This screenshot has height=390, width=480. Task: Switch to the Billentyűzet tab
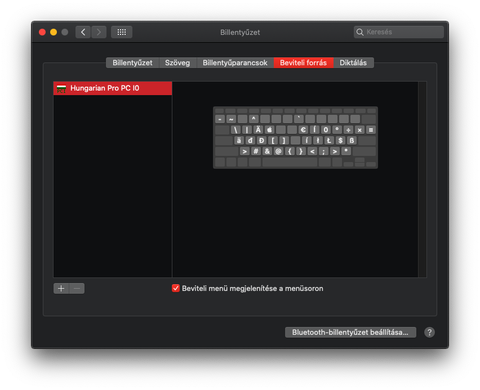pyautogui.click(x=132, y=63)
